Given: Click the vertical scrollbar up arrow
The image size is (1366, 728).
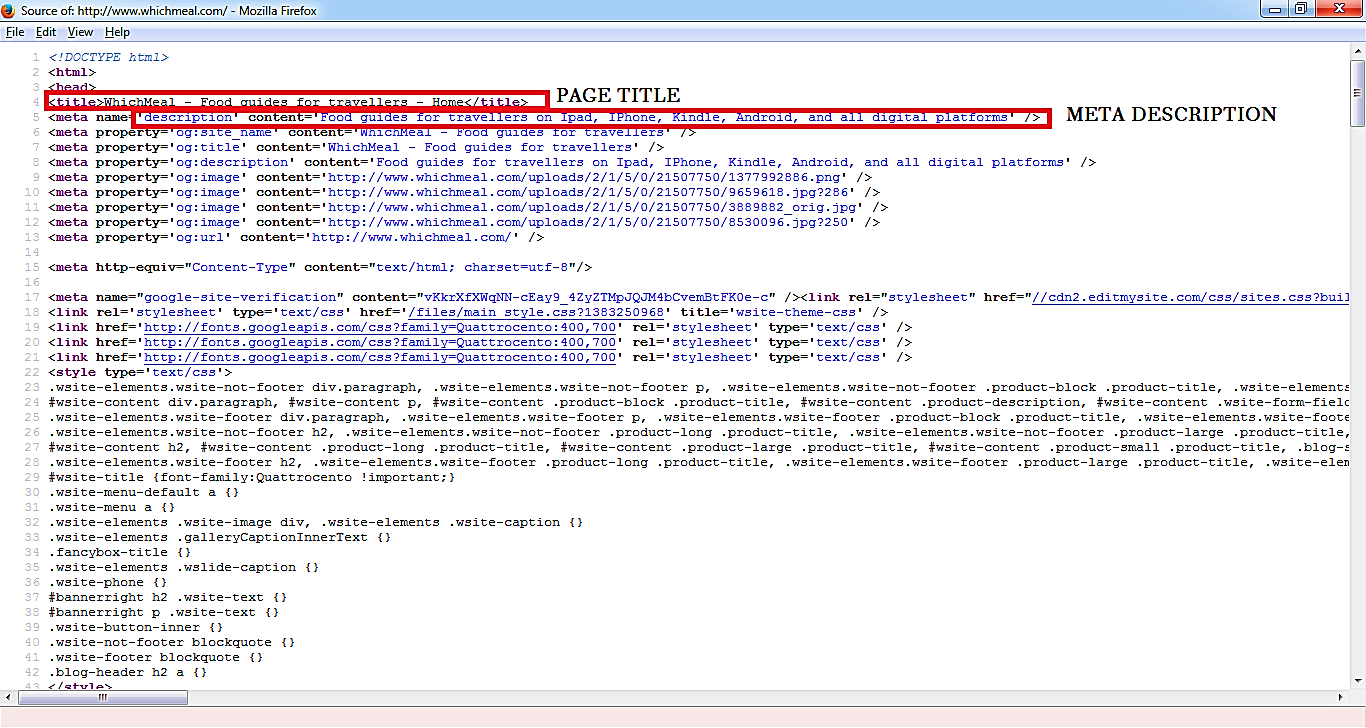Looking at the screenshot, I should click(1357, 53).
